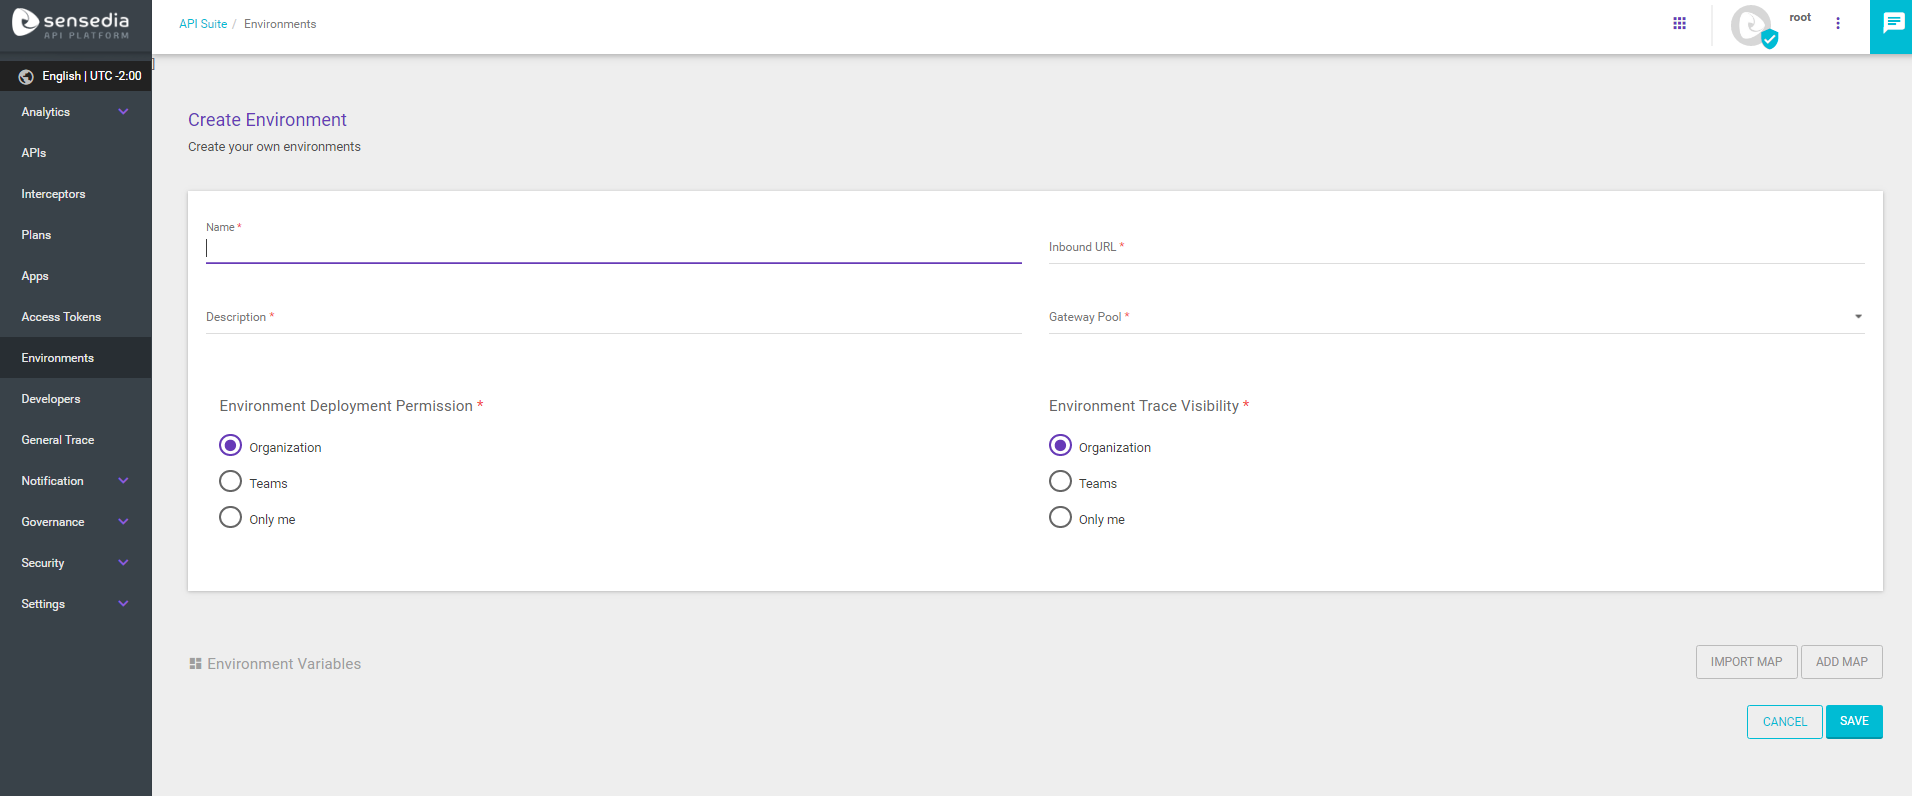Select Only me for Deployment Permission

231,518
